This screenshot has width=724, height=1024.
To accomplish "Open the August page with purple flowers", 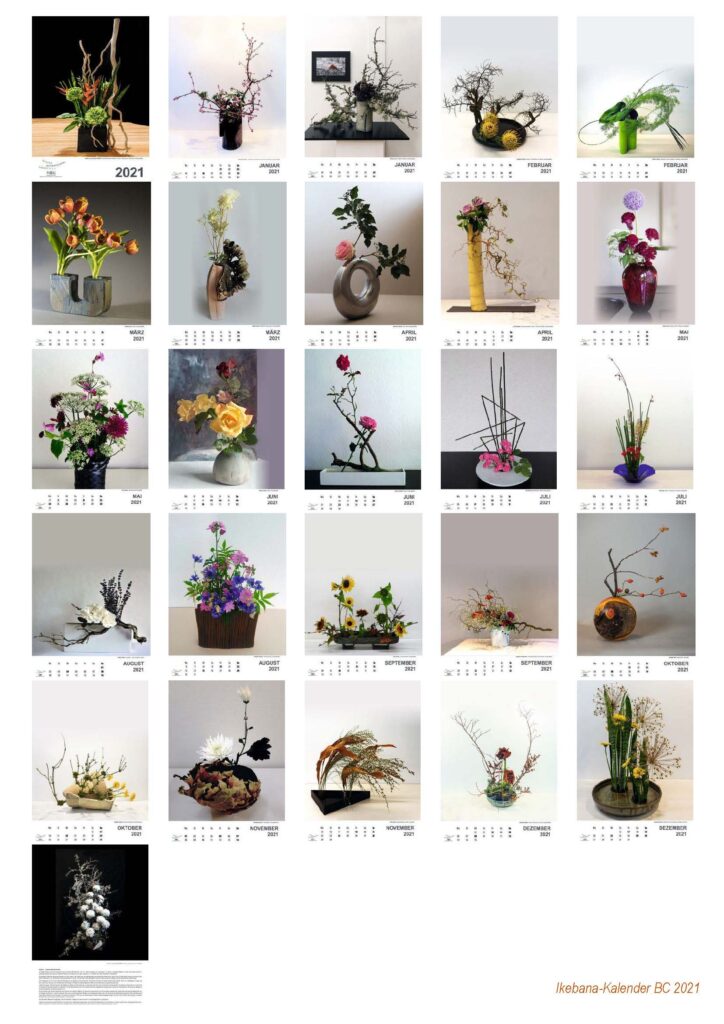I will click(x=227, y=595).
